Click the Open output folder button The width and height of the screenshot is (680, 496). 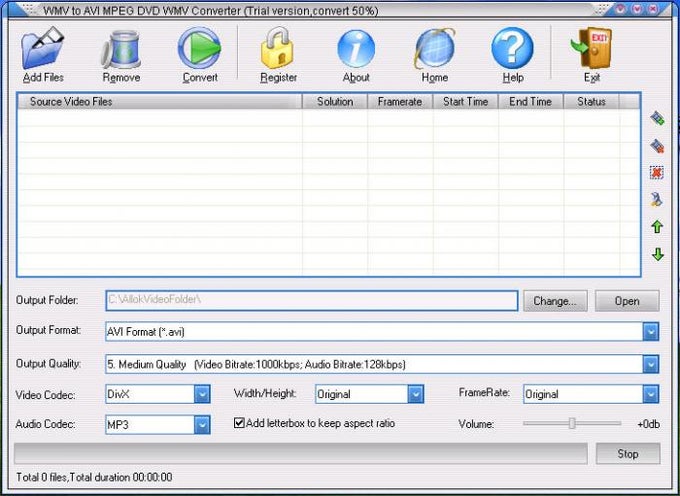pos(627,301)
